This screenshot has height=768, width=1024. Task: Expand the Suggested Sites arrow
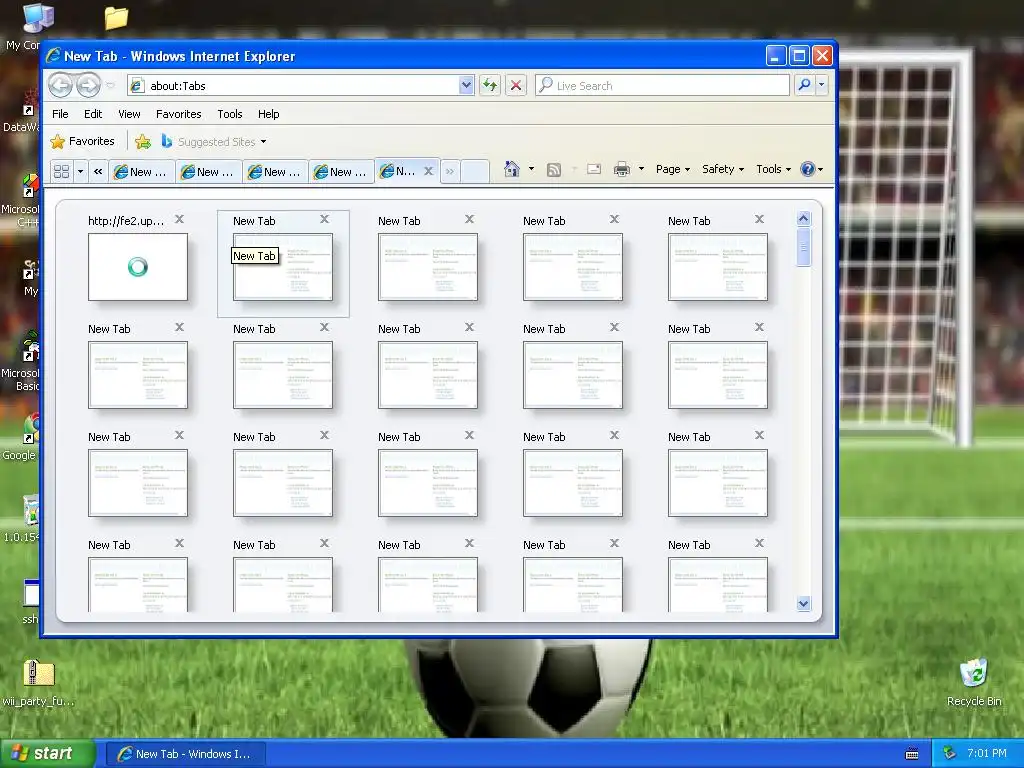click(x=263, y=142)
